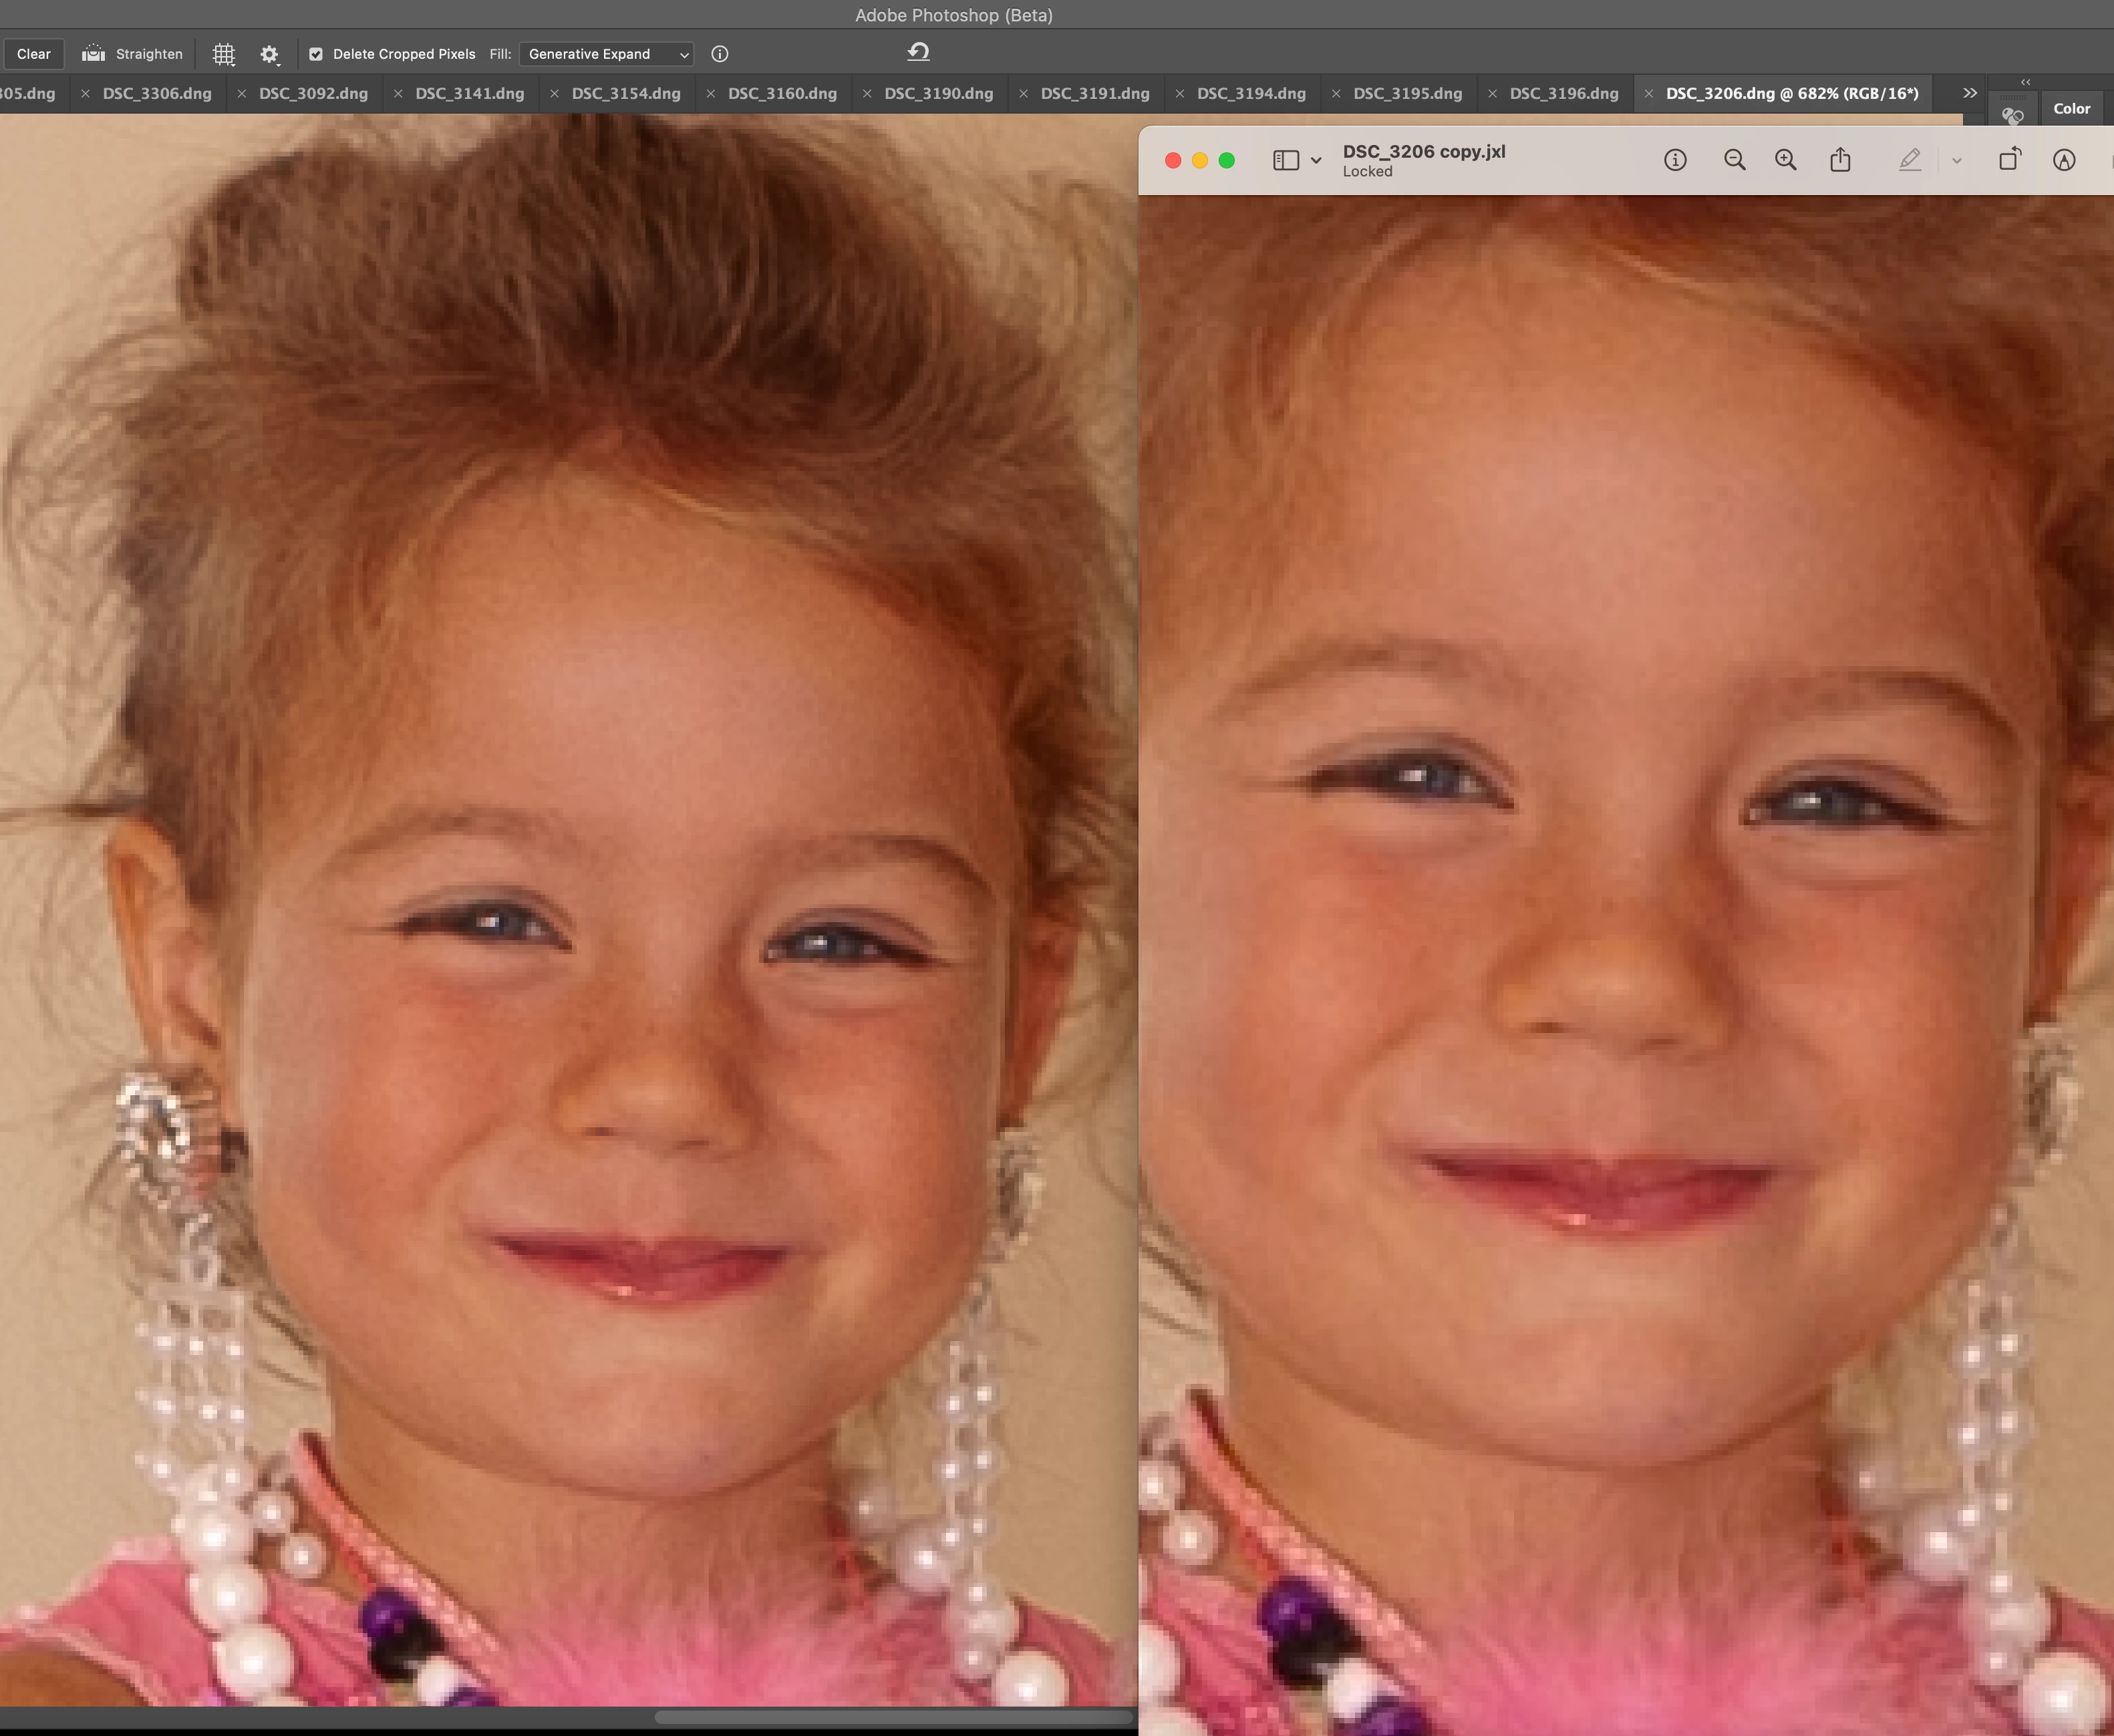Click the Preview share icon

point(1840,160)
